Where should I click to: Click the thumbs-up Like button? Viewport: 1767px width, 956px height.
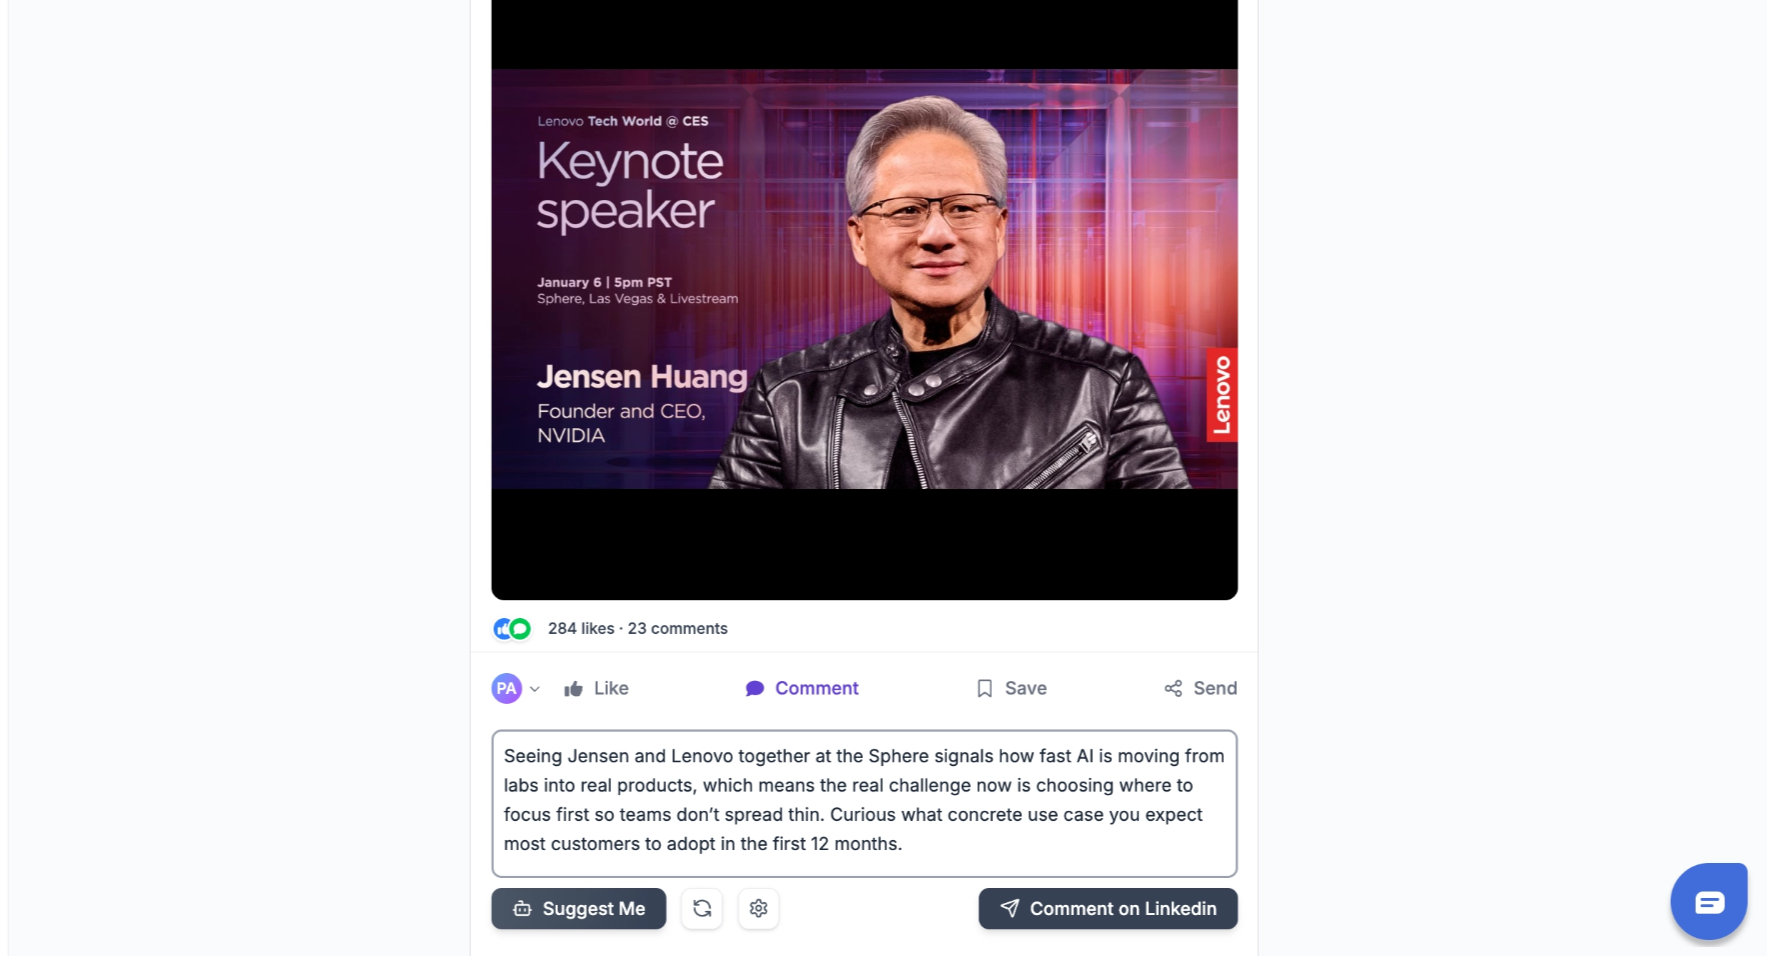pos(596,688)
